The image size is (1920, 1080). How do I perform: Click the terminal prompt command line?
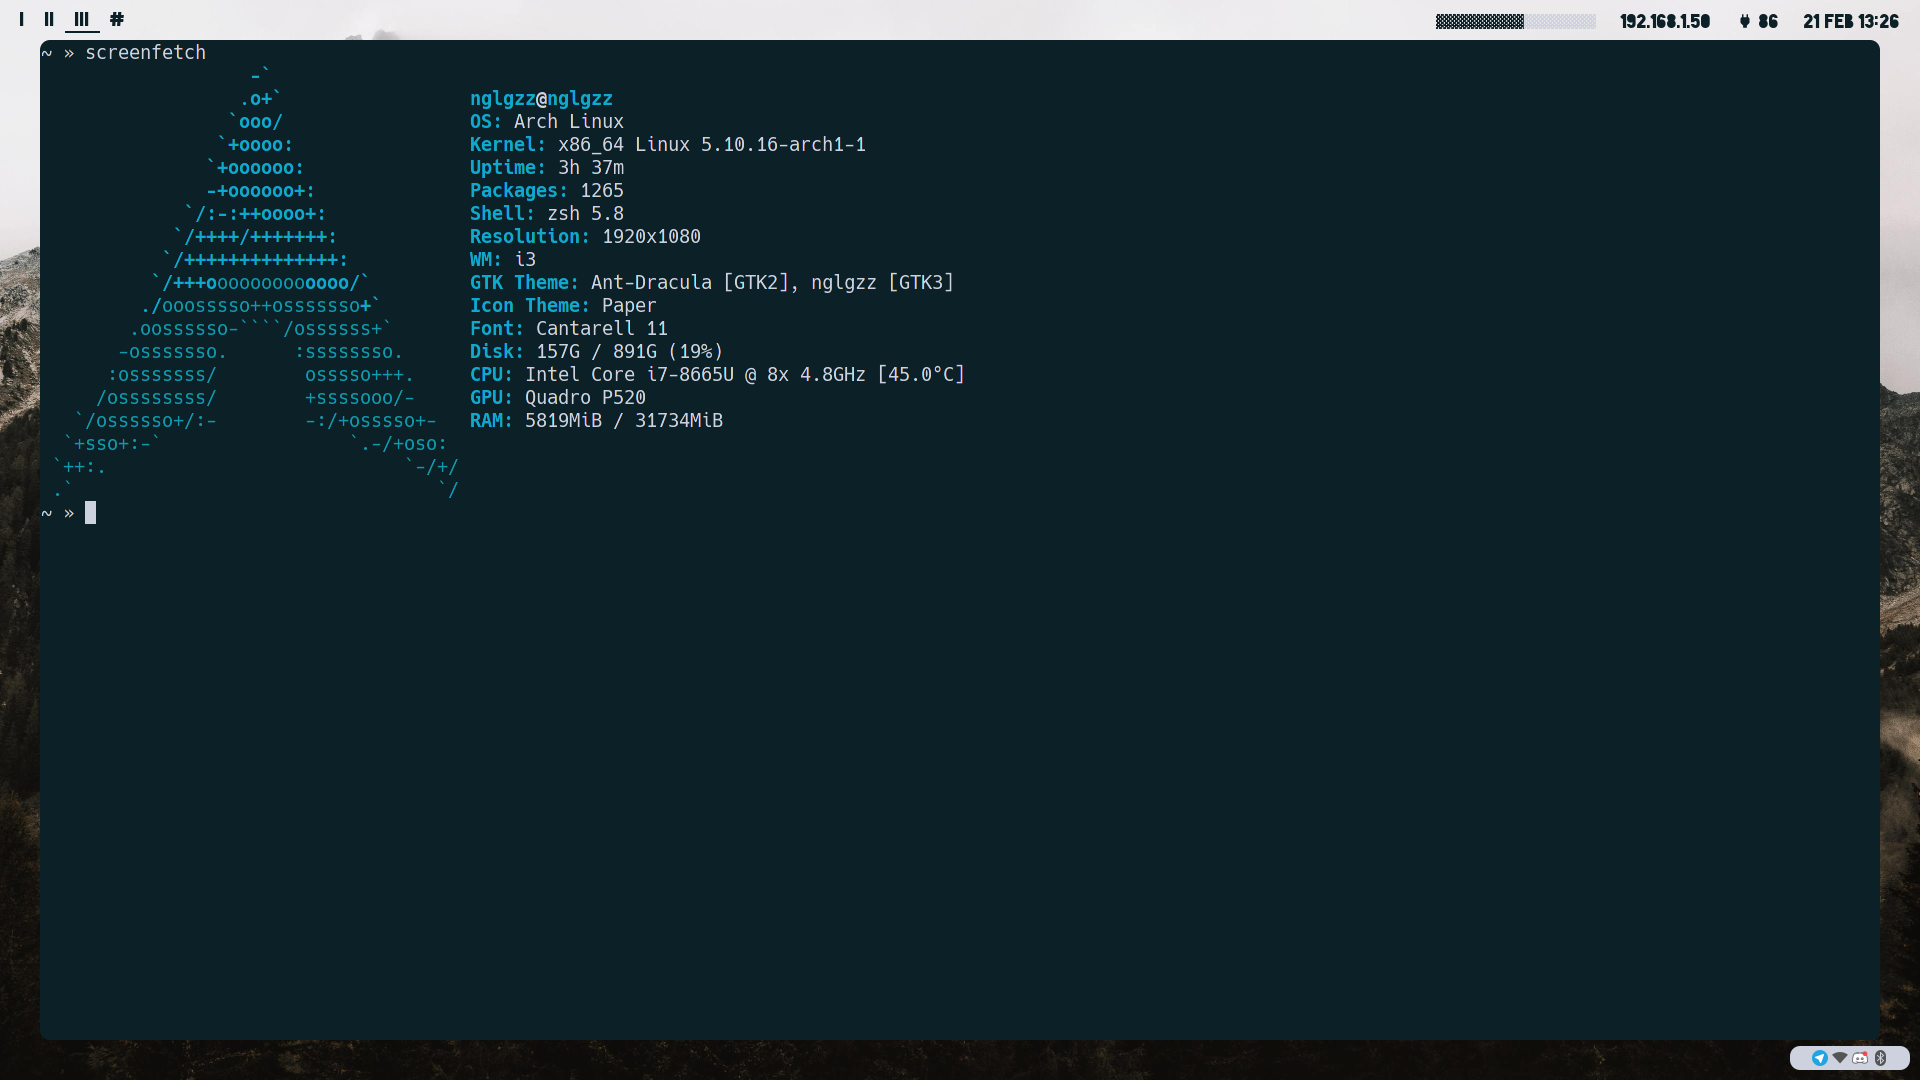pyautogui.click(x=90, y=513)
